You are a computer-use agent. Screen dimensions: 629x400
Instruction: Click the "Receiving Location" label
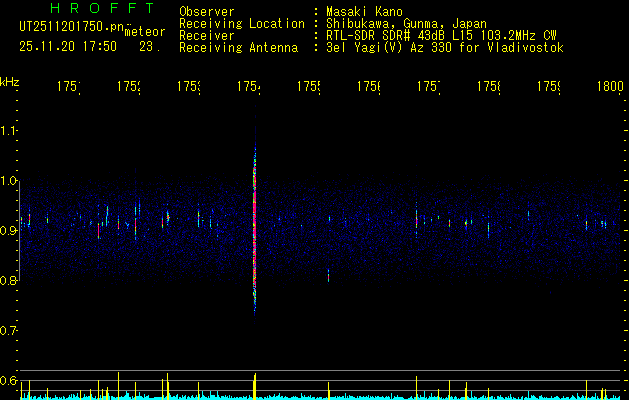(242, 24)
